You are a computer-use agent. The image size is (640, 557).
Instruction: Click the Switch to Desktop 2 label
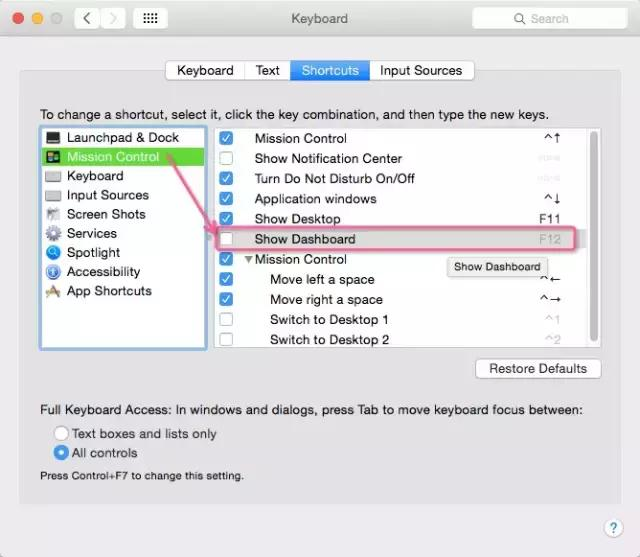click(329, 340)
